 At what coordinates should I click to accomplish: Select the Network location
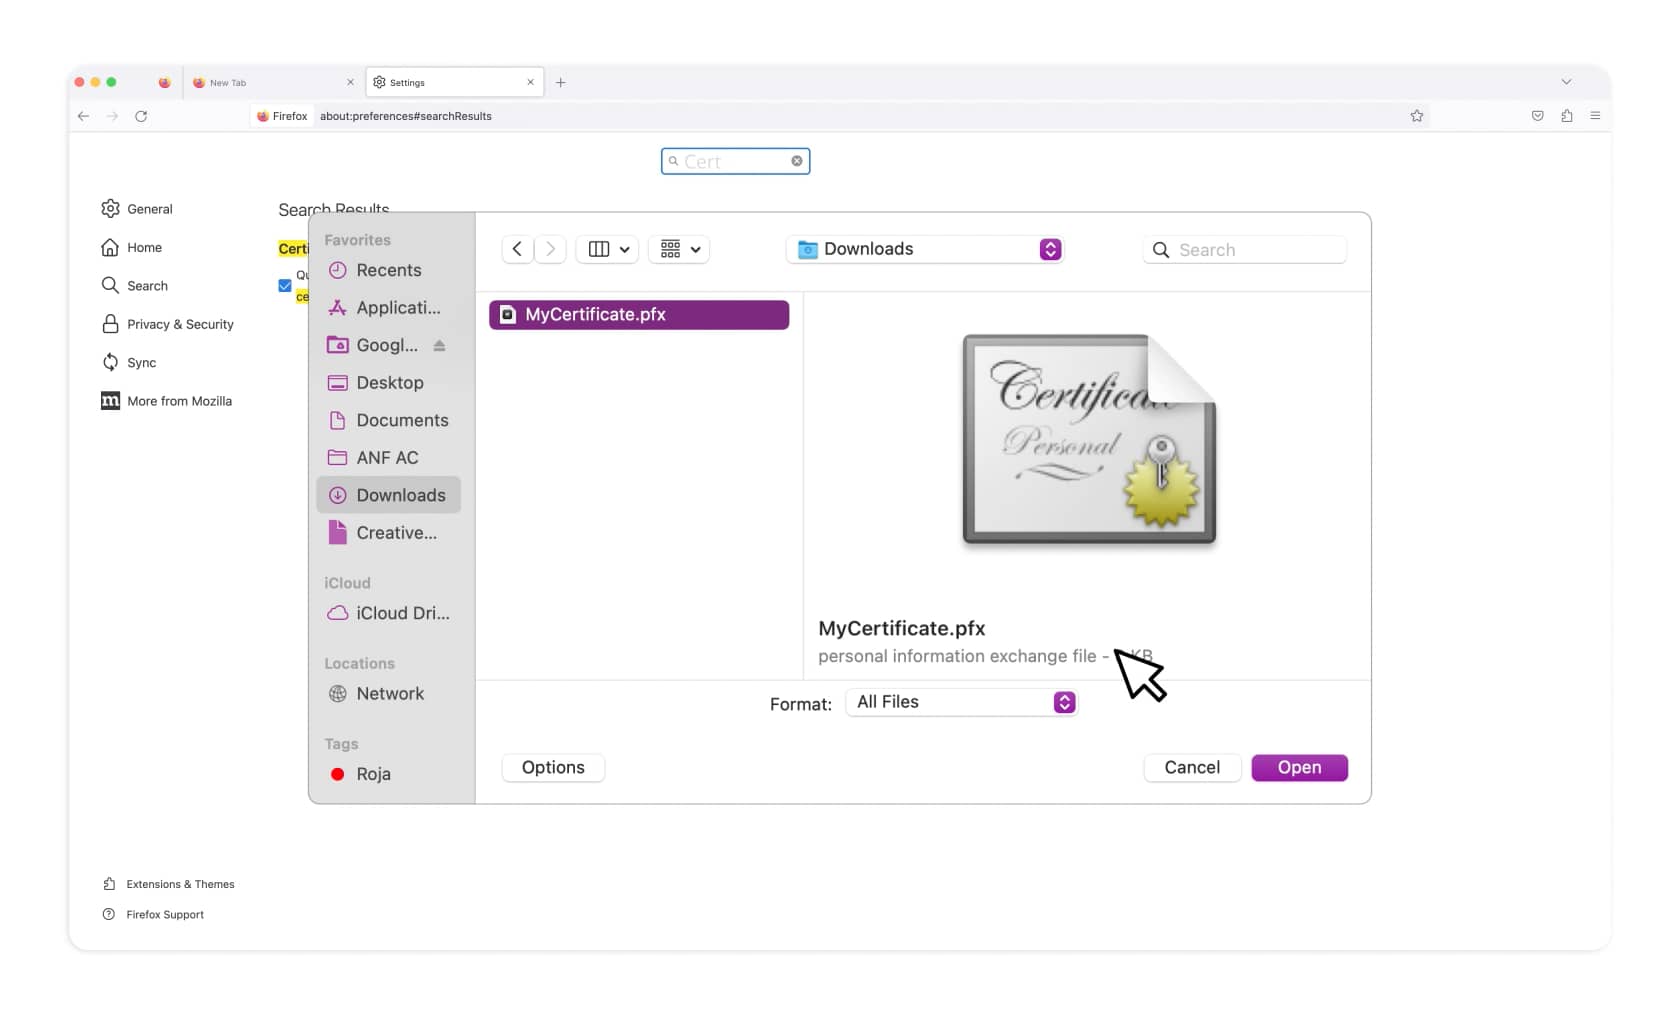click(390, 693)
